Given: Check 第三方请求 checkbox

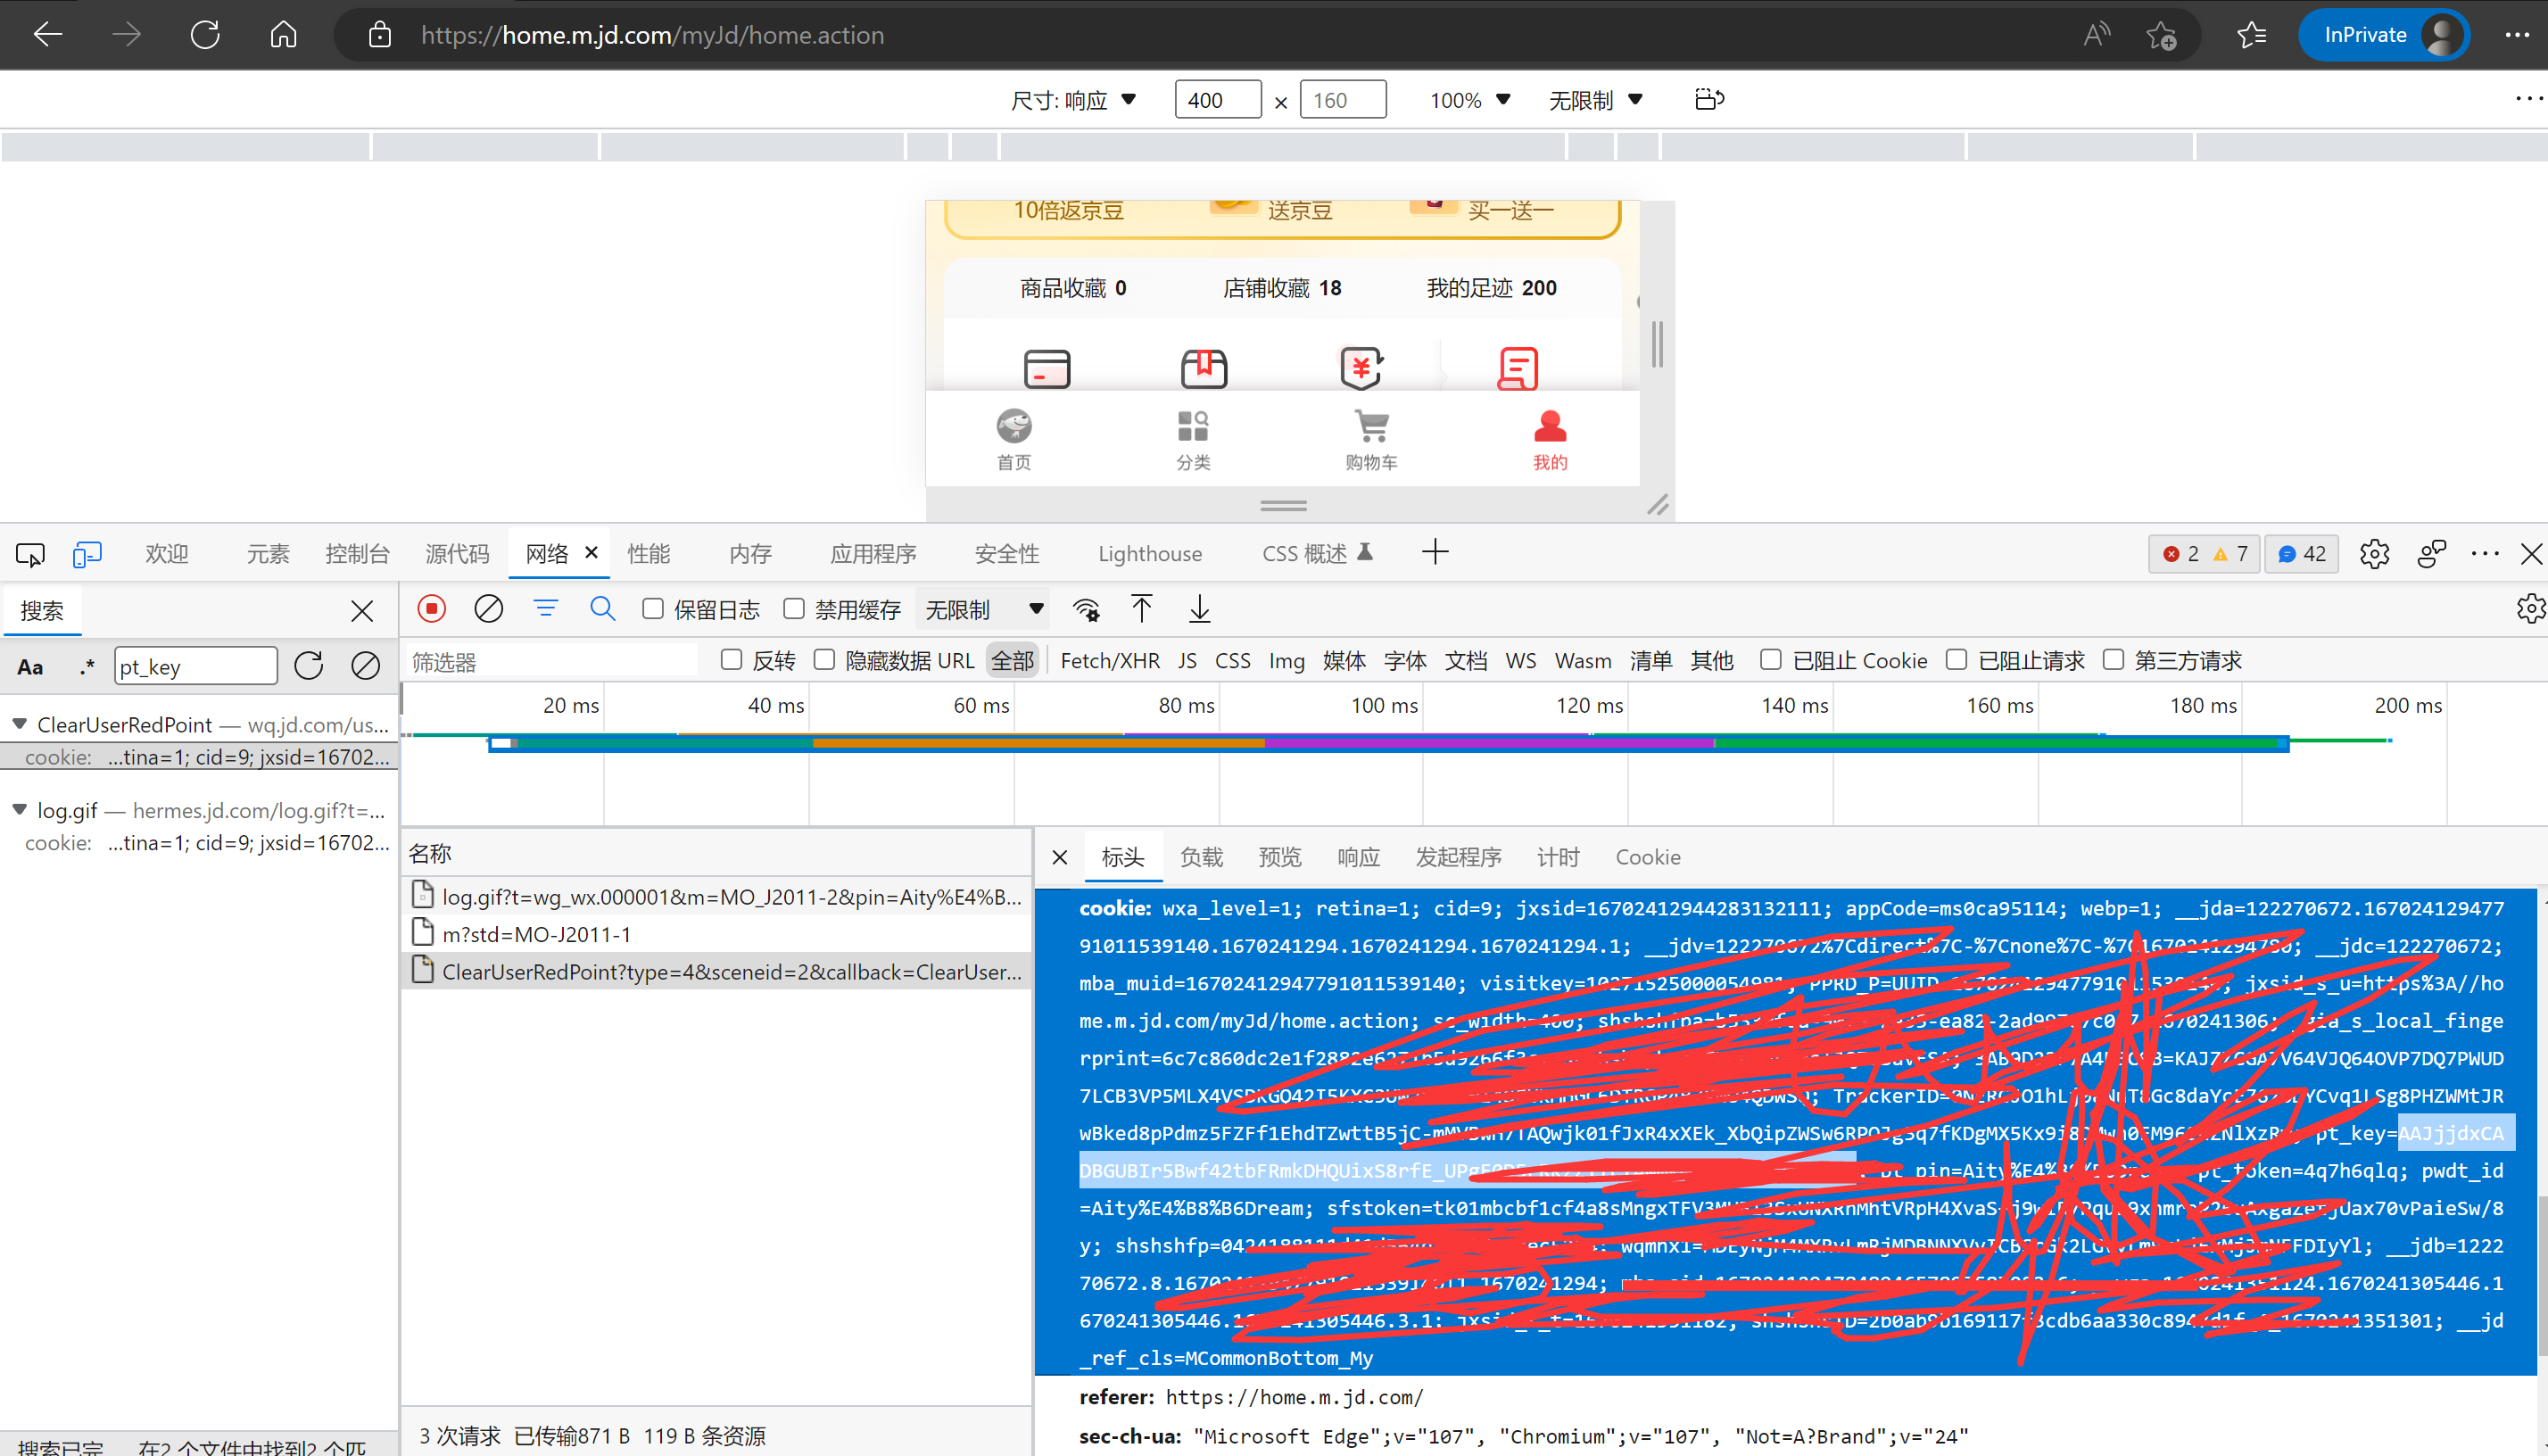Looking at the screenshot, I should click(2113, 660).
